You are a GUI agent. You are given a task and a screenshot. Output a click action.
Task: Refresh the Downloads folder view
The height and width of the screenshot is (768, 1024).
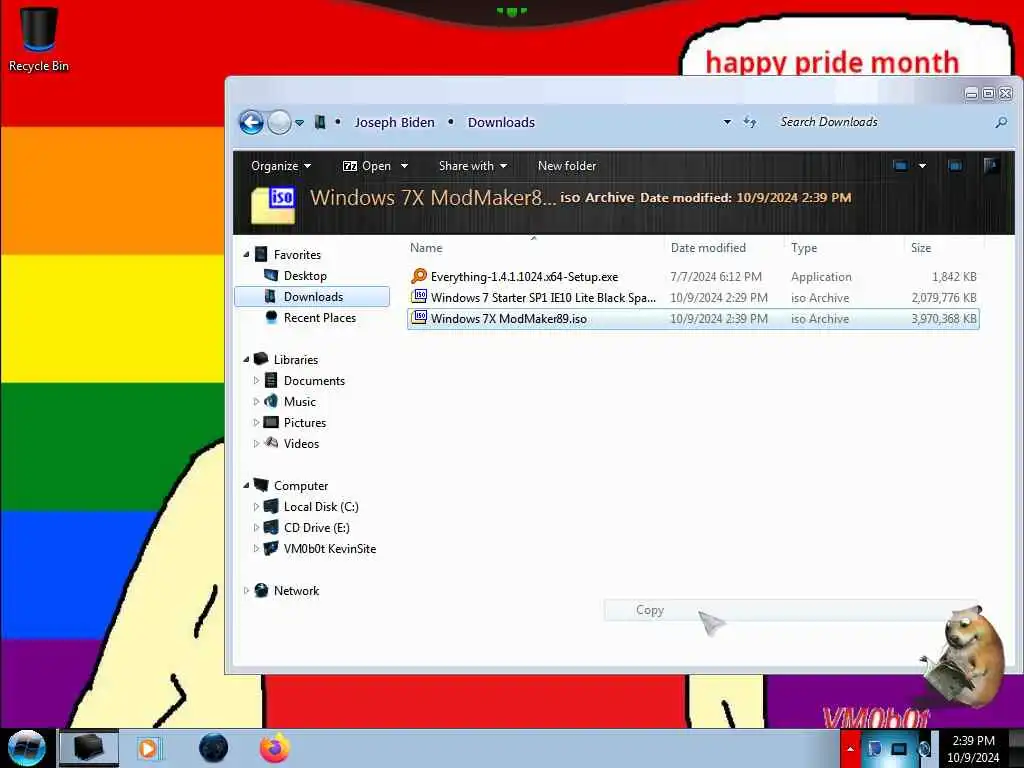[x=750, y=122]
